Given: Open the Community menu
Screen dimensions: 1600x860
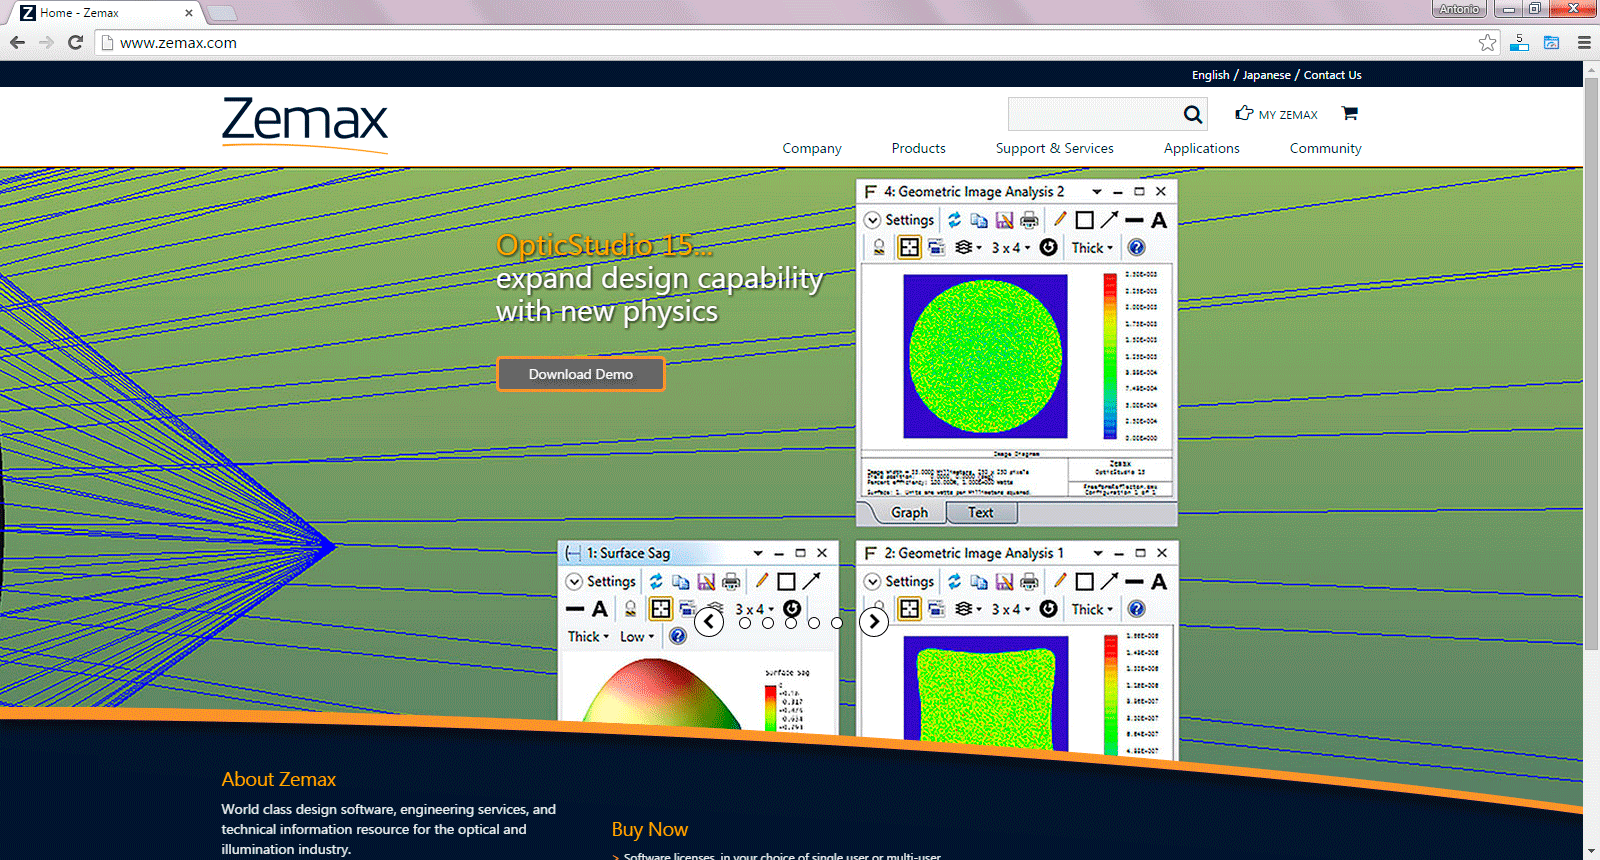Looking at the screenshot, I should click(1326, 148).
